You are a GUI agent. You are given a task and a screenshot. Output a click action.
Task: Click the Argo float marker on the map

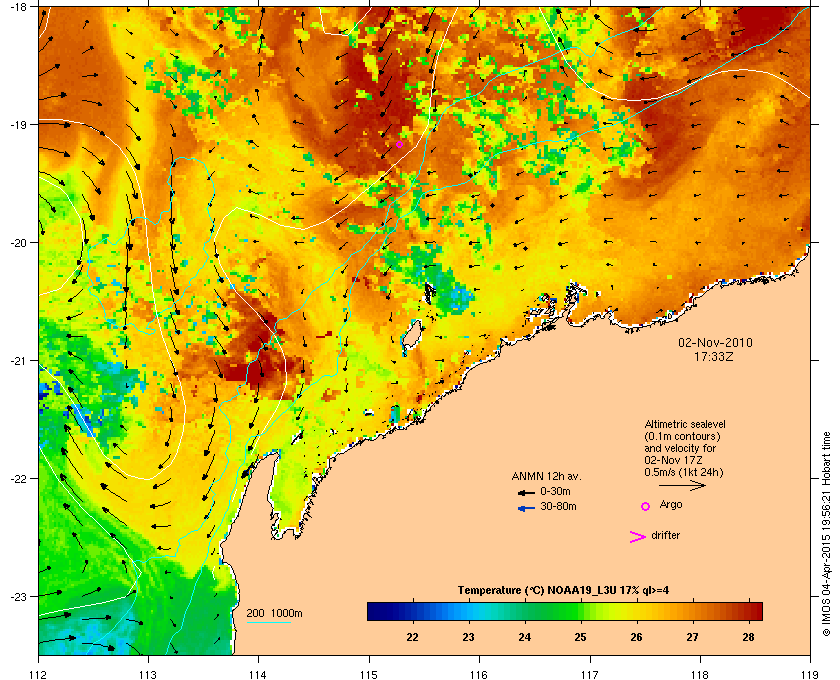tap(400, 145)
